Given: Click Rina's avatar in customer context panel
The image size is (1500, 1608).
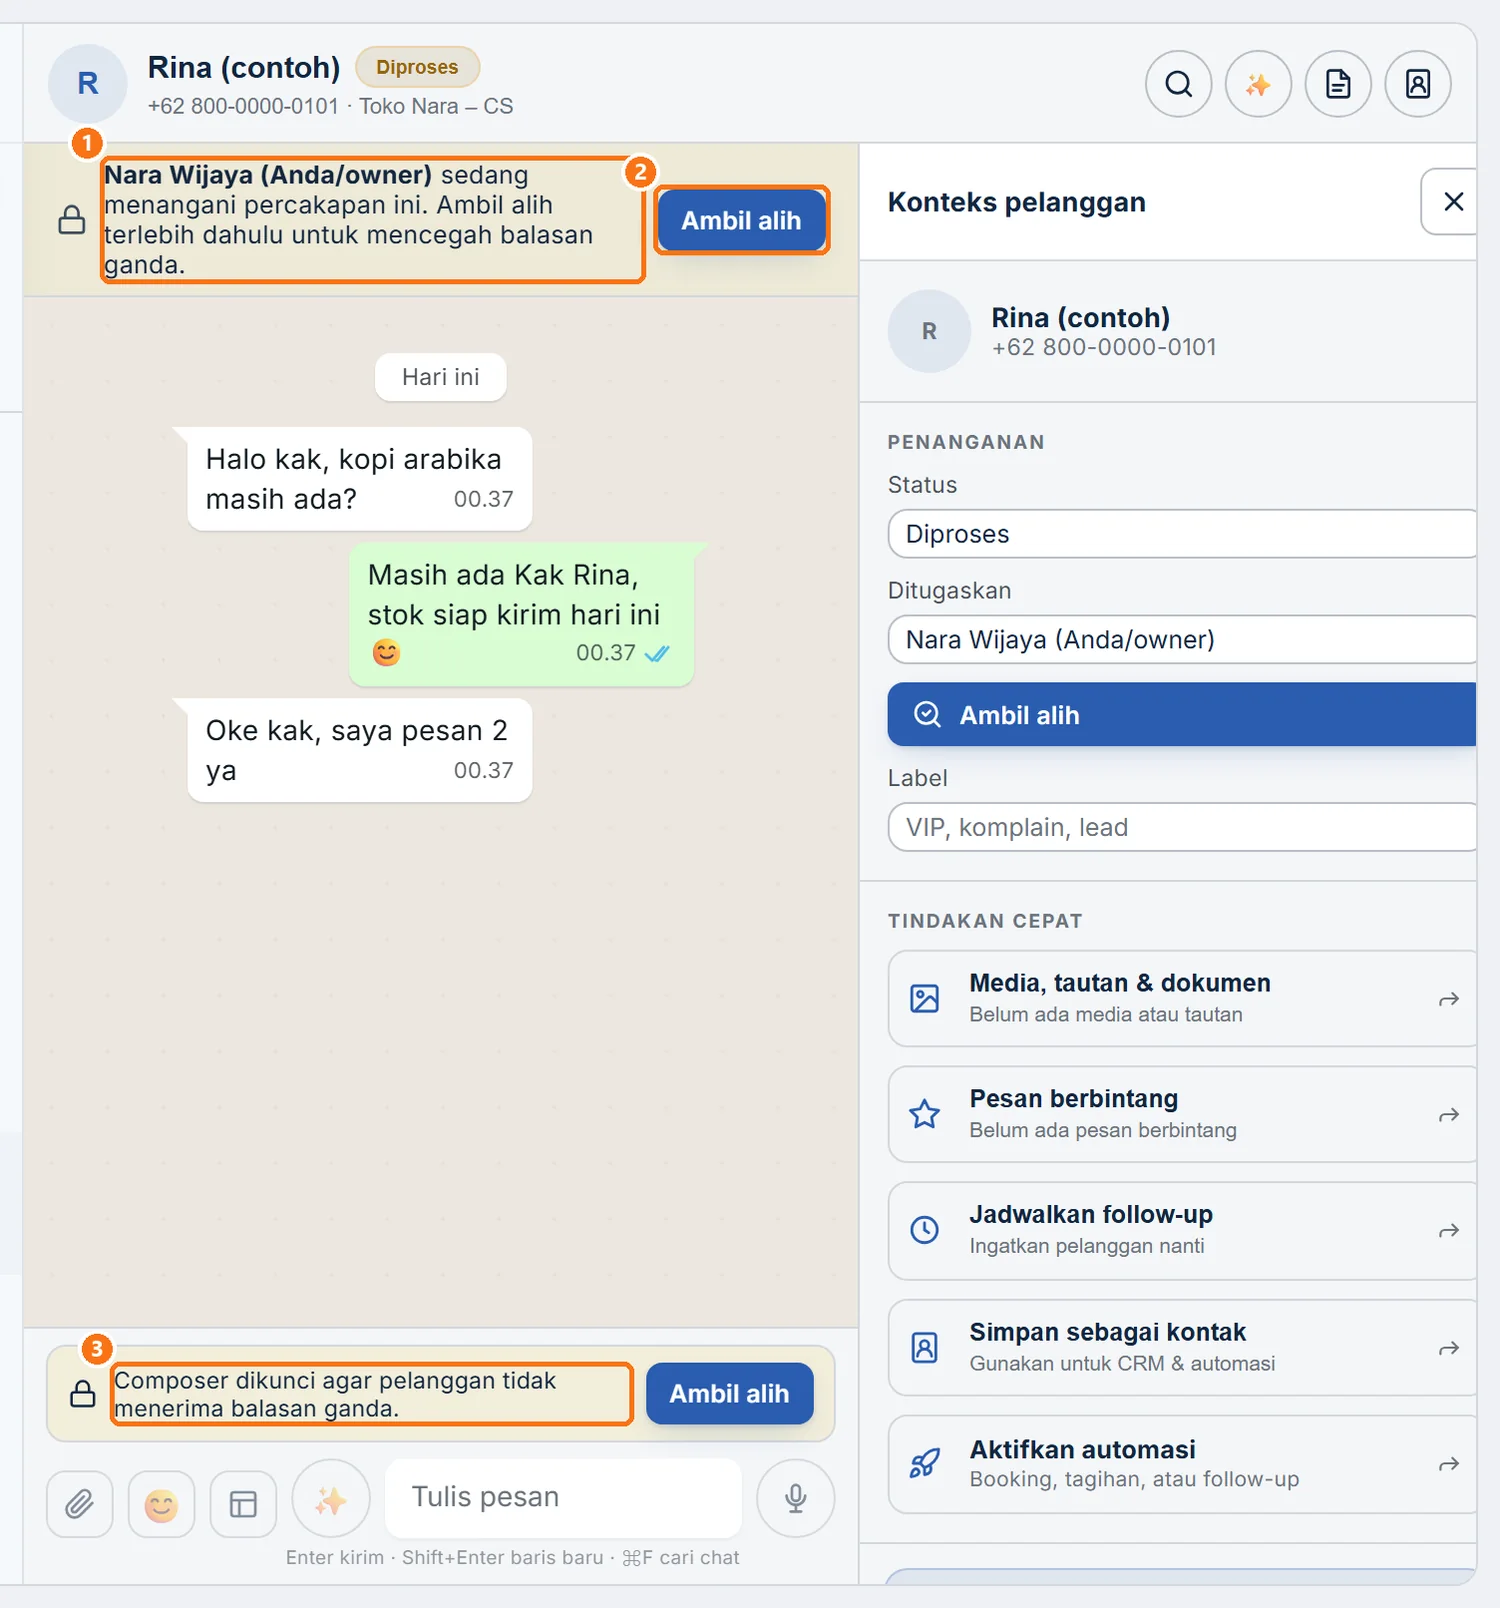Looking at the screenshot, I should click(929, 331).
